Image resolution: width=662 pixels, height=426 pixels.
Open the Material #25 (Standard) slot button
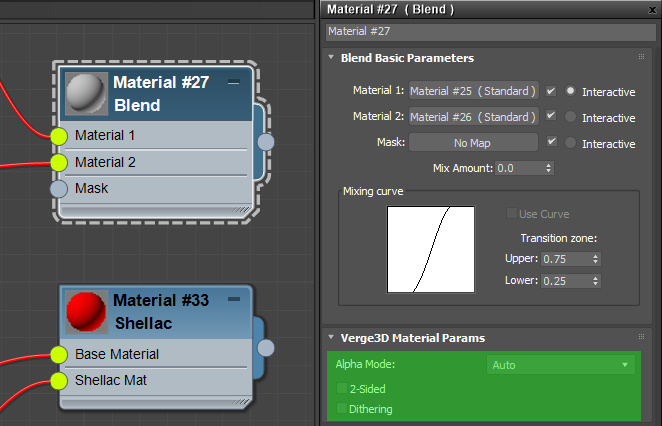[x=474, y=91]
